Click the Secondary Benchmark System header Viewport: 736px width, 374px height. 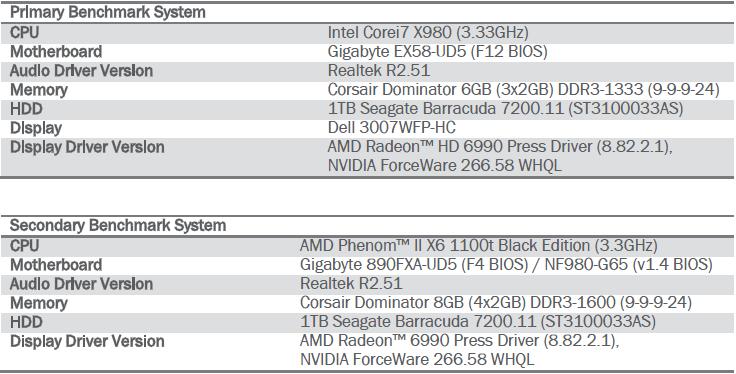[118, 226]
